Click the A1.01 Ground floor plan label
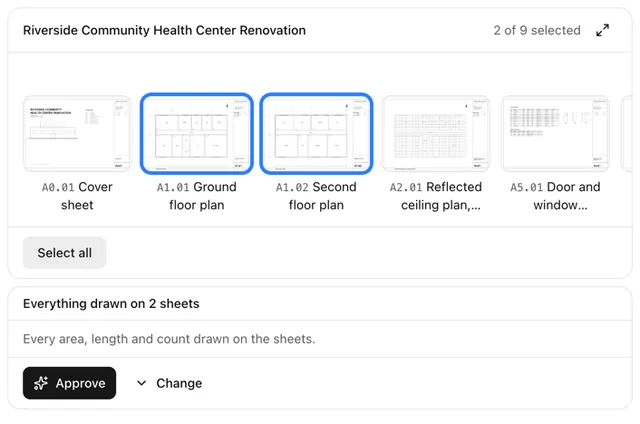 [197, 196]
